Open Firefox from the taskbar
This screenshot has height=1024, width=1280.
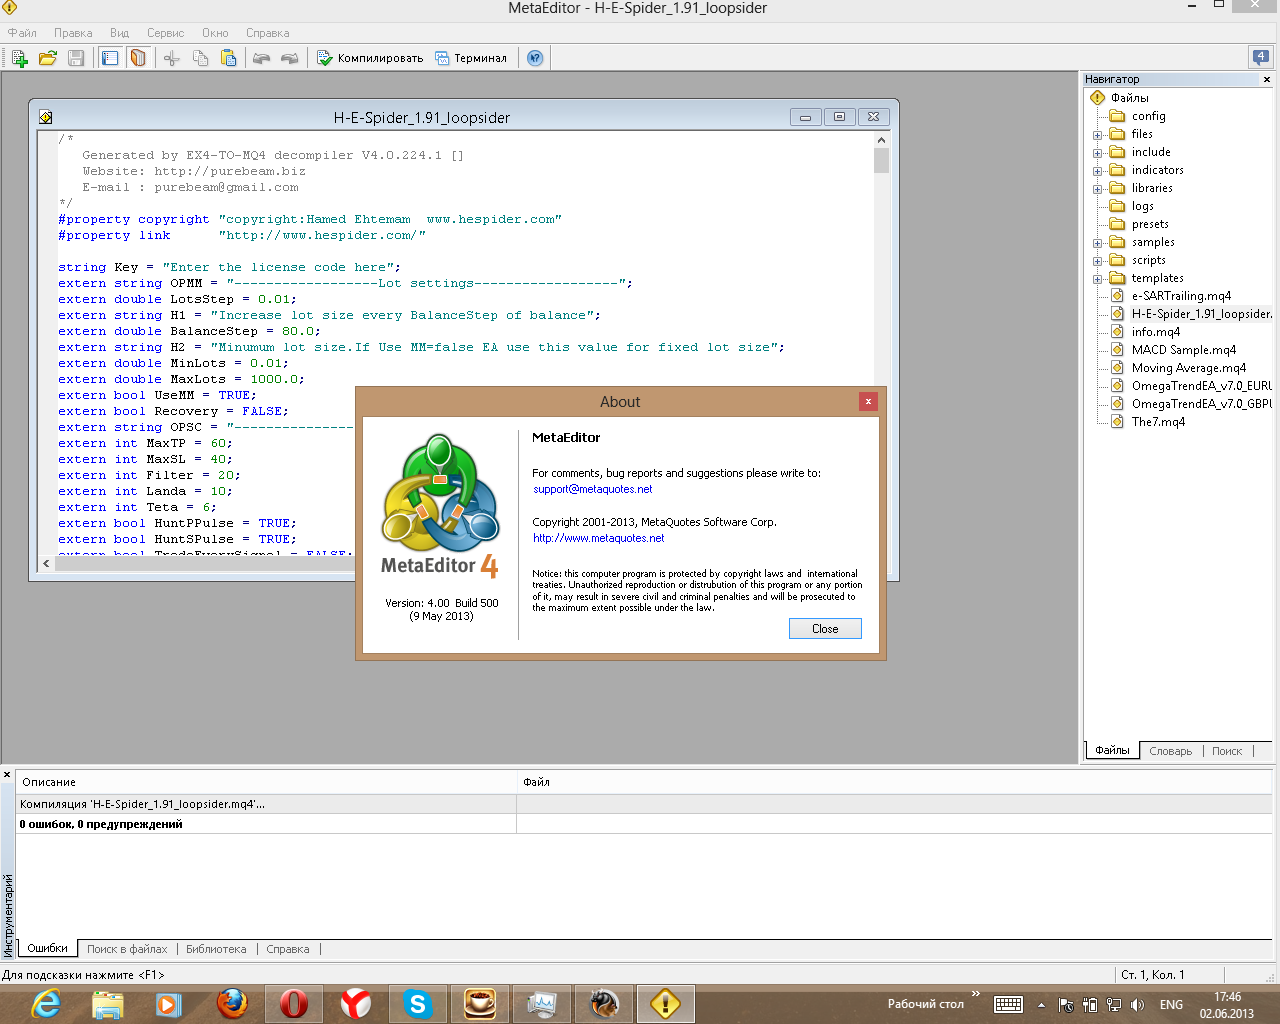232,1003
